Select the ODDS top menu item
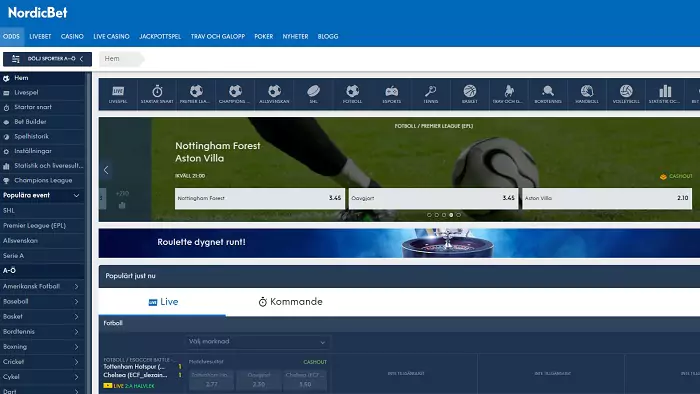The width and height of the screenshot is (700, 394). [12, 37]
